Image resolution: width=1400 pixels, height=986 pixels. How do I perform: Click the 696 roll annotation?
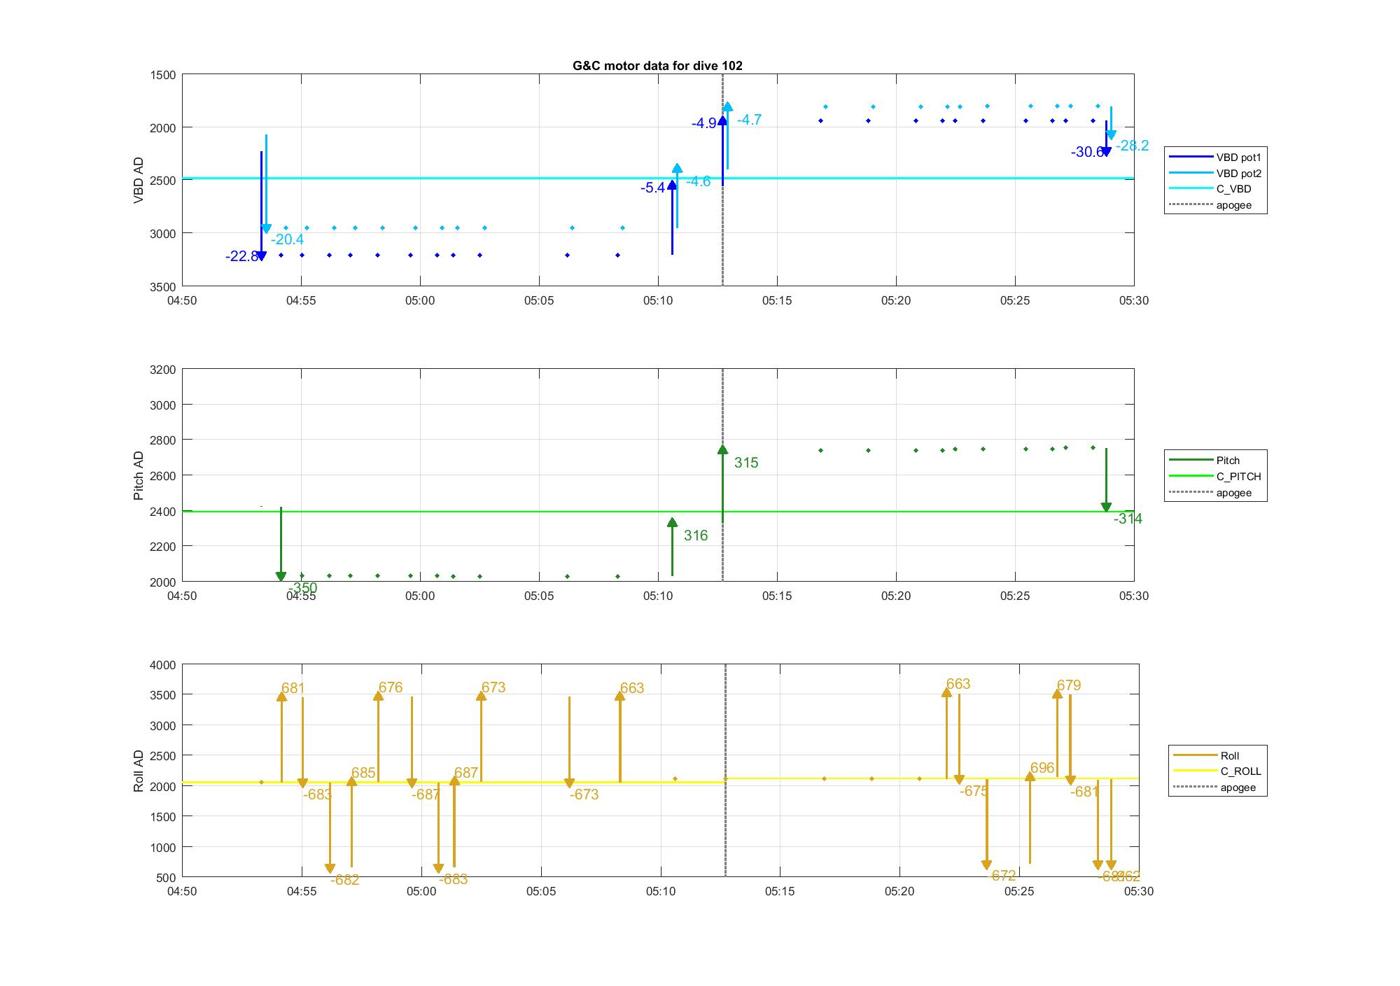(1042, 769)
